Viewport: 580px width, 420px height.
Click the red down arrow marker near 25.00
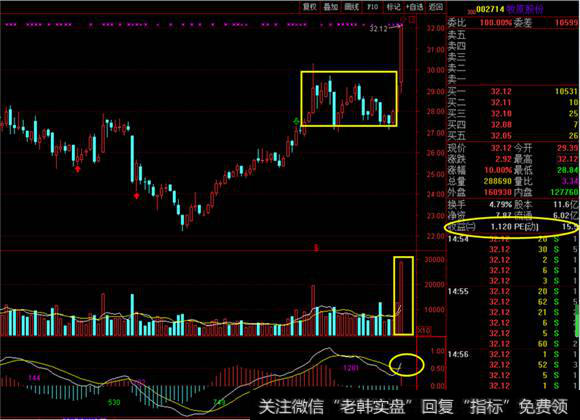pos(77,169)
